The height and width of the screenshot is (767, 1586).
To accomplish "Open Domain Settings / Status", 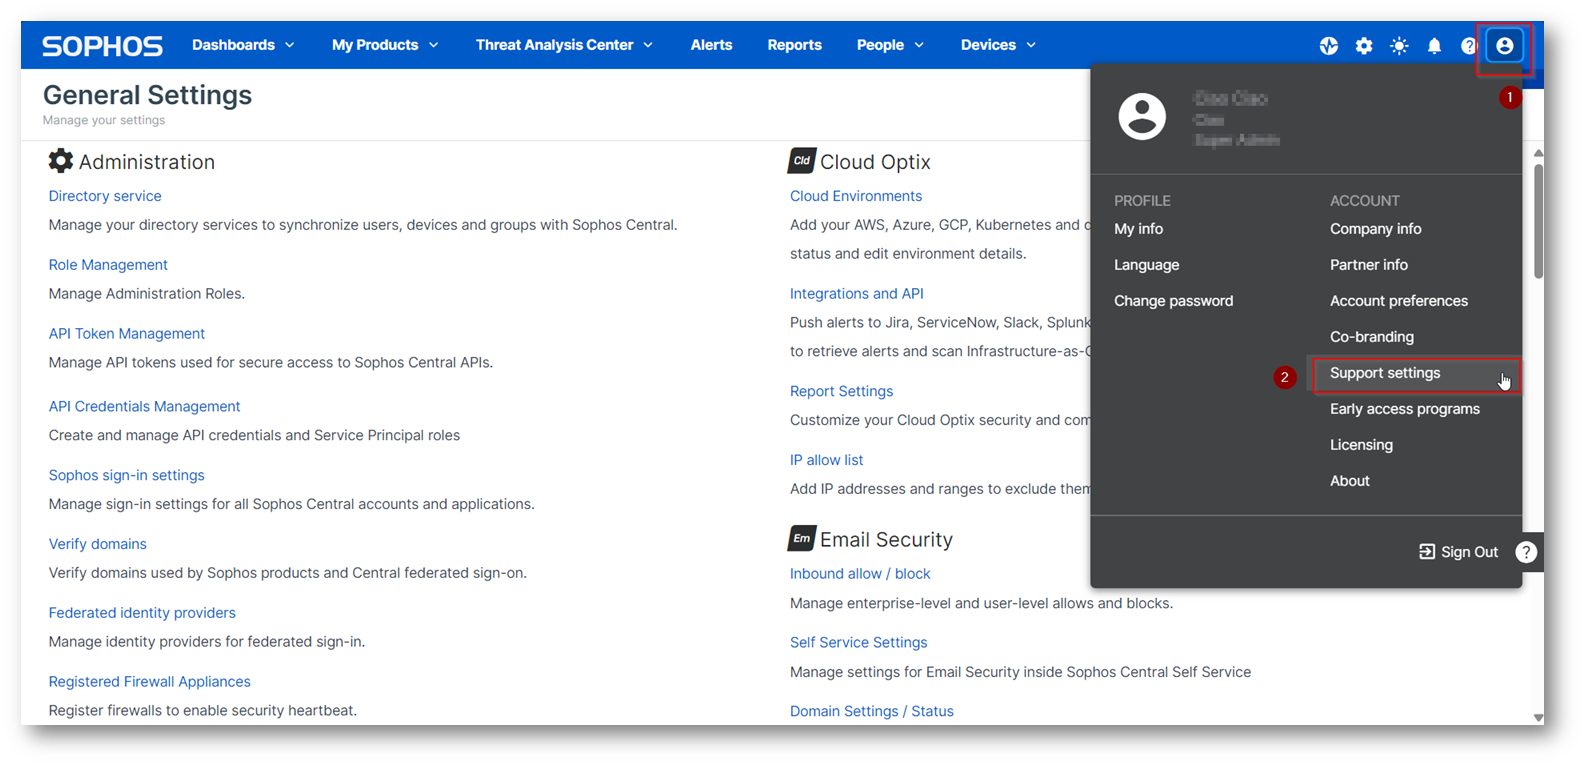I will coord(872,711).
